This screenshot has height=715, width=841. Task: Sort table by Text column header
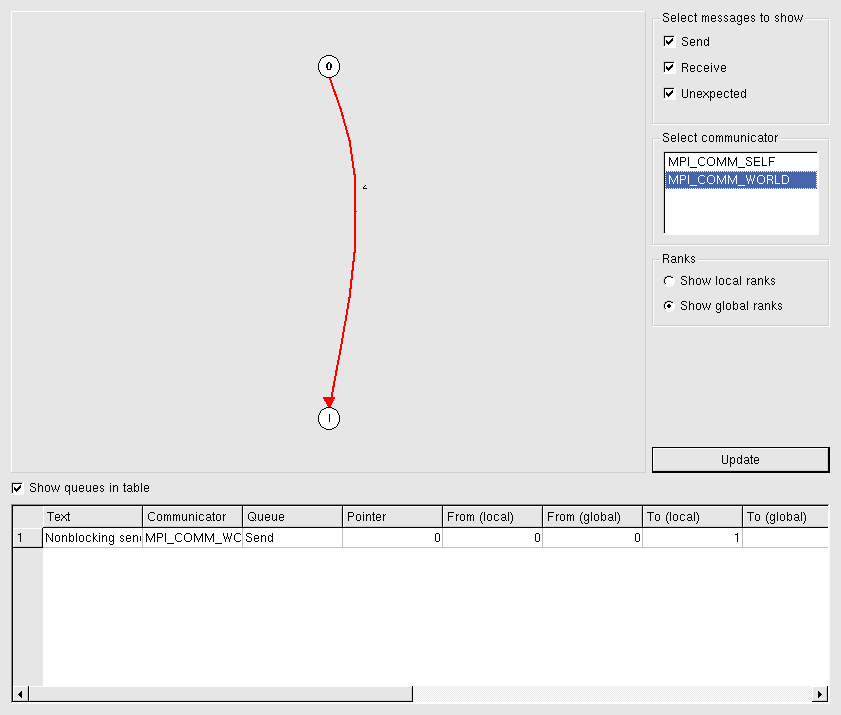click(92, 517)
